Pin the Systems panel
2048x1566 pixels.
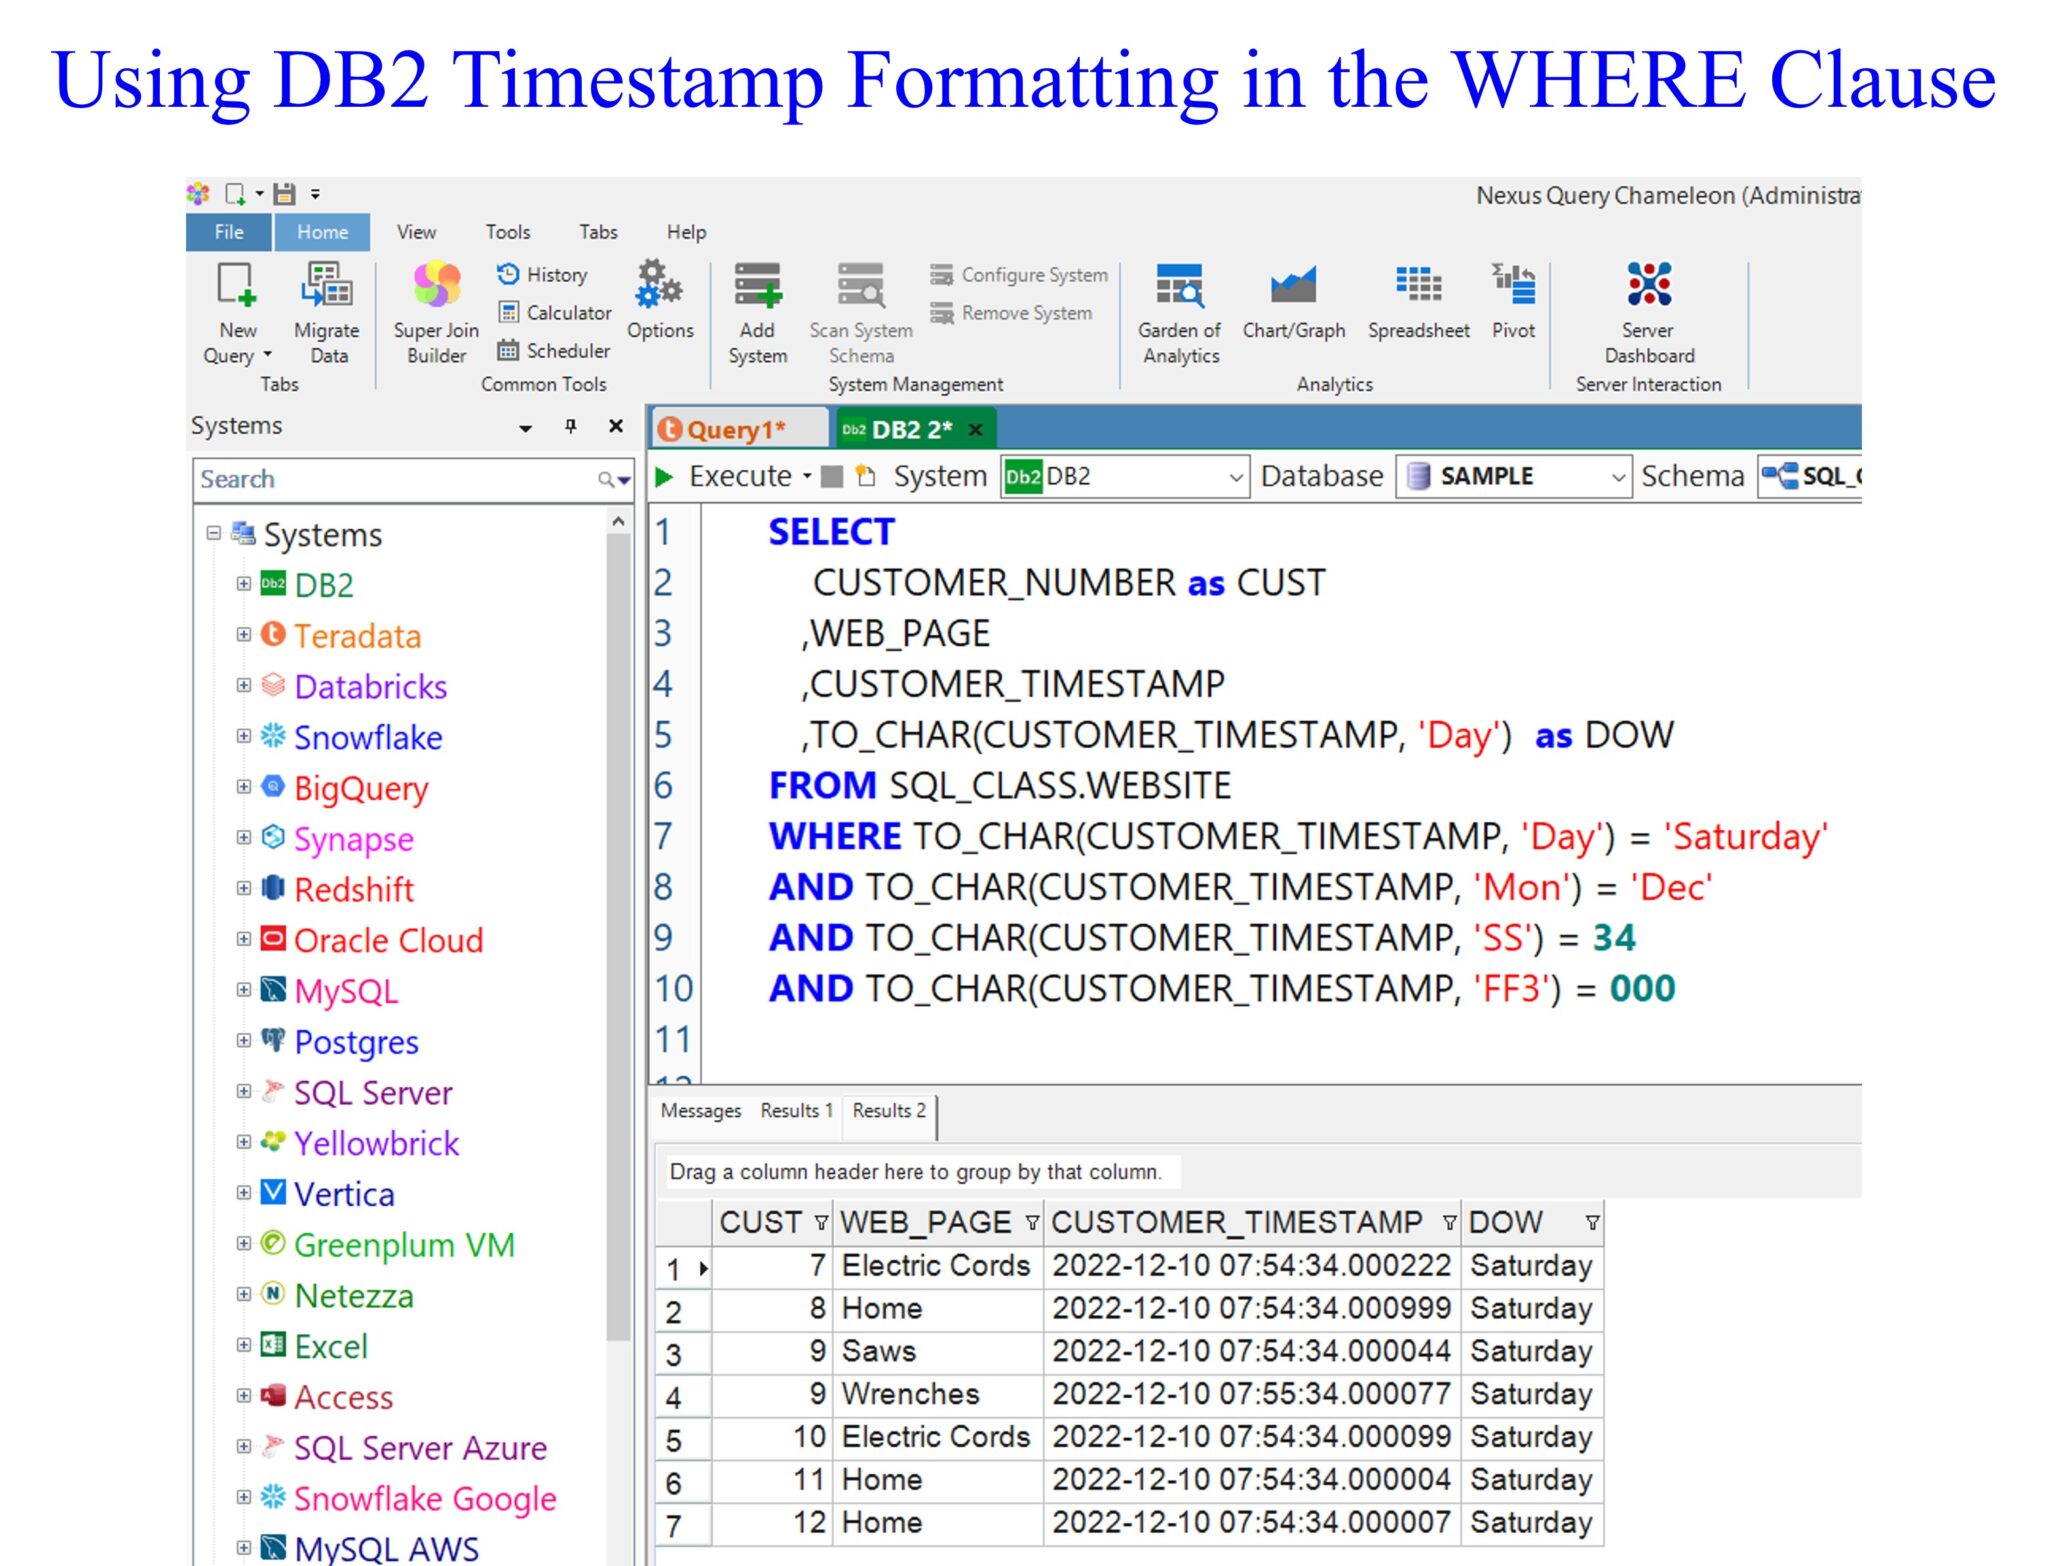coord(570,426)
